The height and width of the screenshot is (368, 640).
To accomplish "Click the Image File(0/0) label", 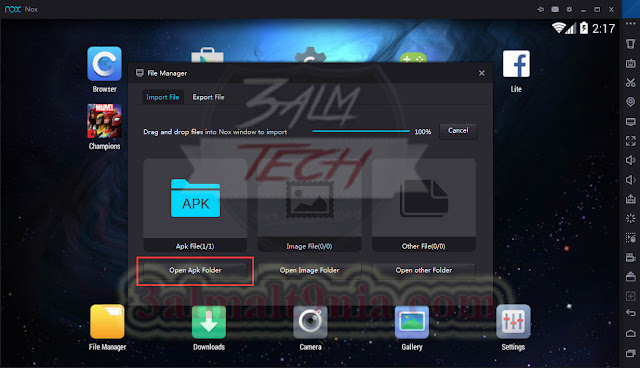I will pyautogui.click(x=309, y=246).
